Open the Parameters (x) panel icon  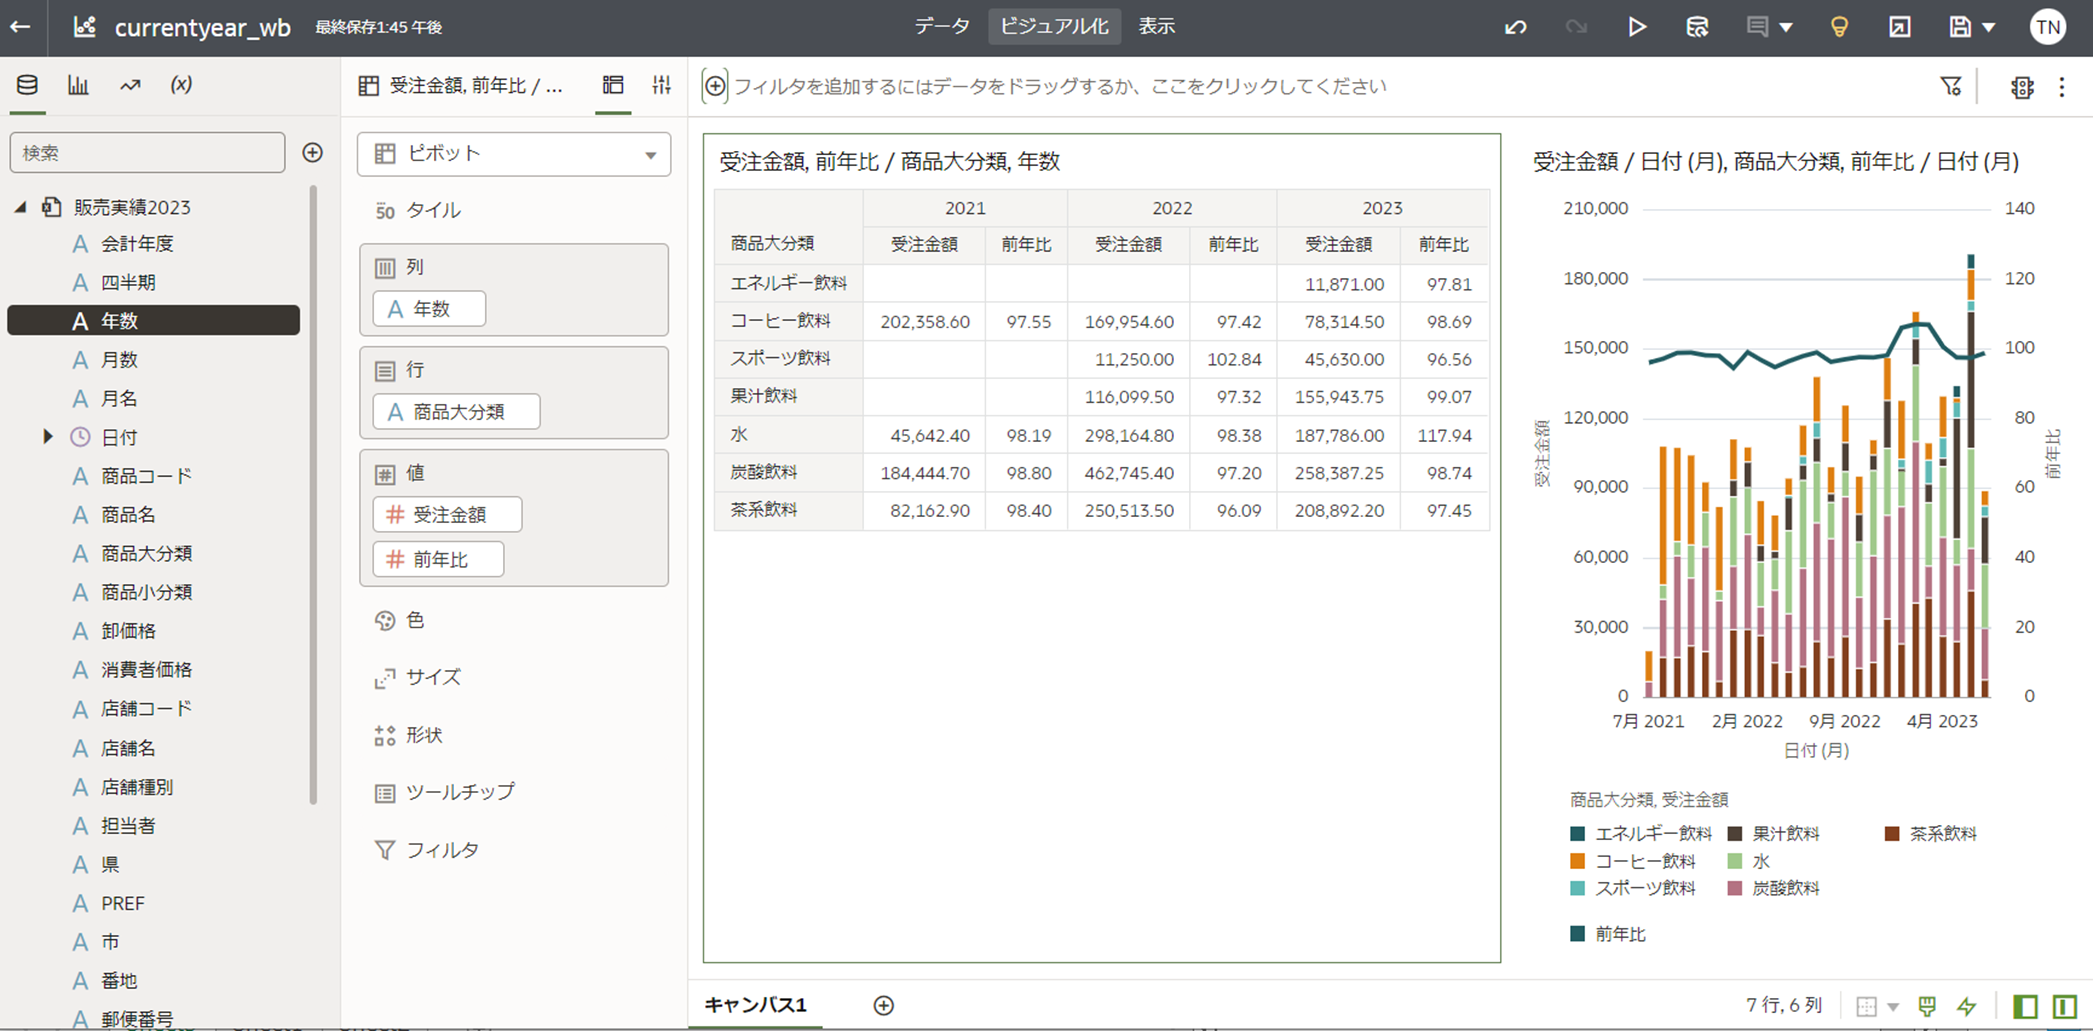coord(181,85)
